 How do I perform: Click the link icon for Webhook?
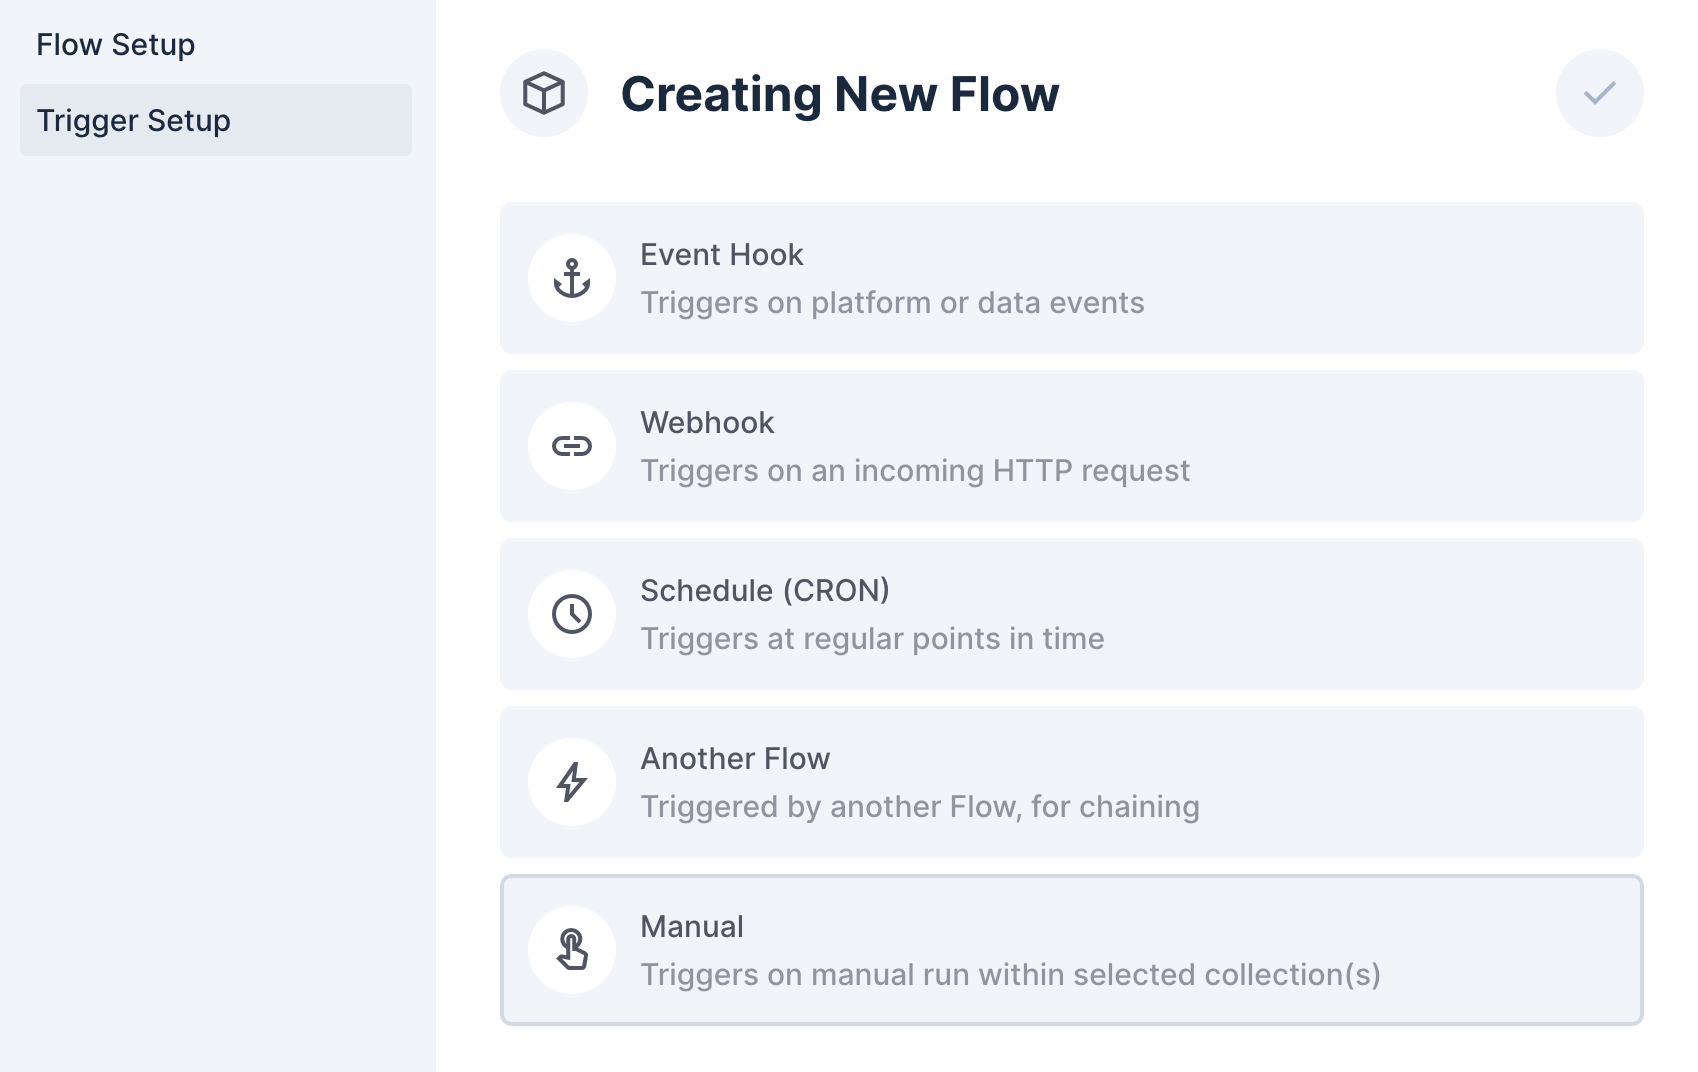click(x=572, y=446)
